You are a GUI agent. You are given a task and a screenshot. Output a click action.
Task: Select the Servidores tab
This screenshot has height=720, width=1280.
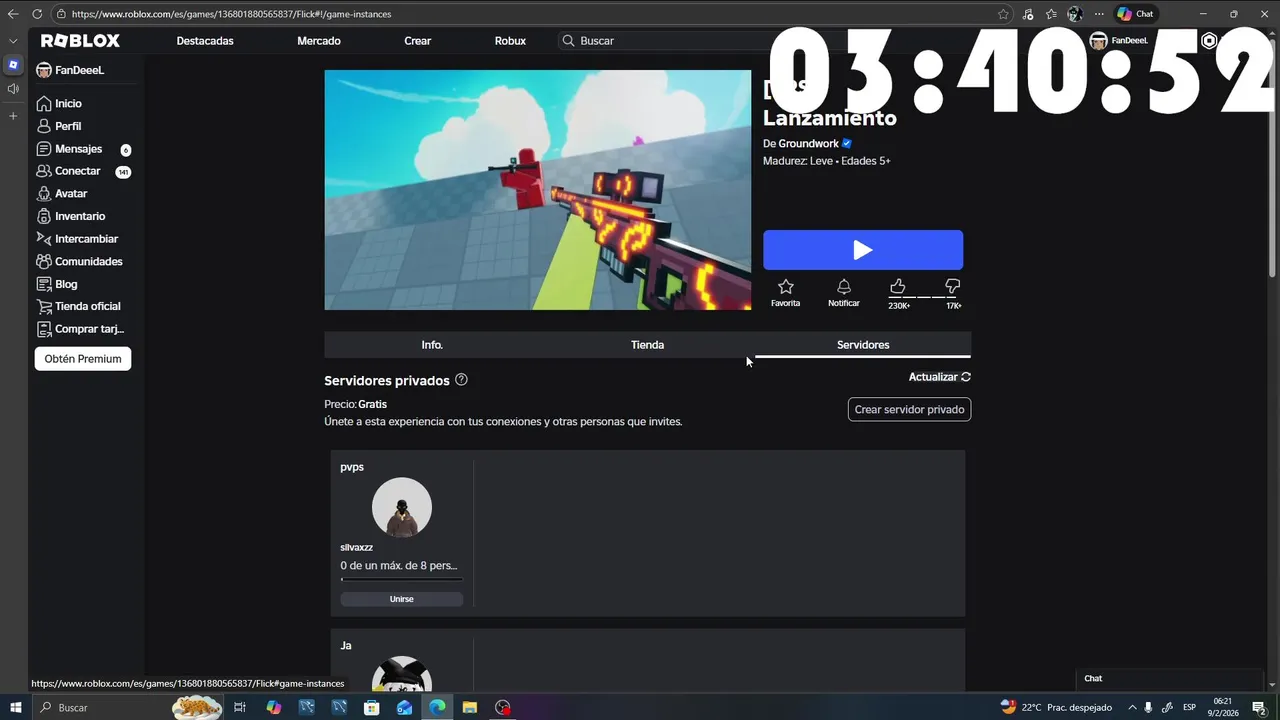pyautogui.click(x=863, y=345)
